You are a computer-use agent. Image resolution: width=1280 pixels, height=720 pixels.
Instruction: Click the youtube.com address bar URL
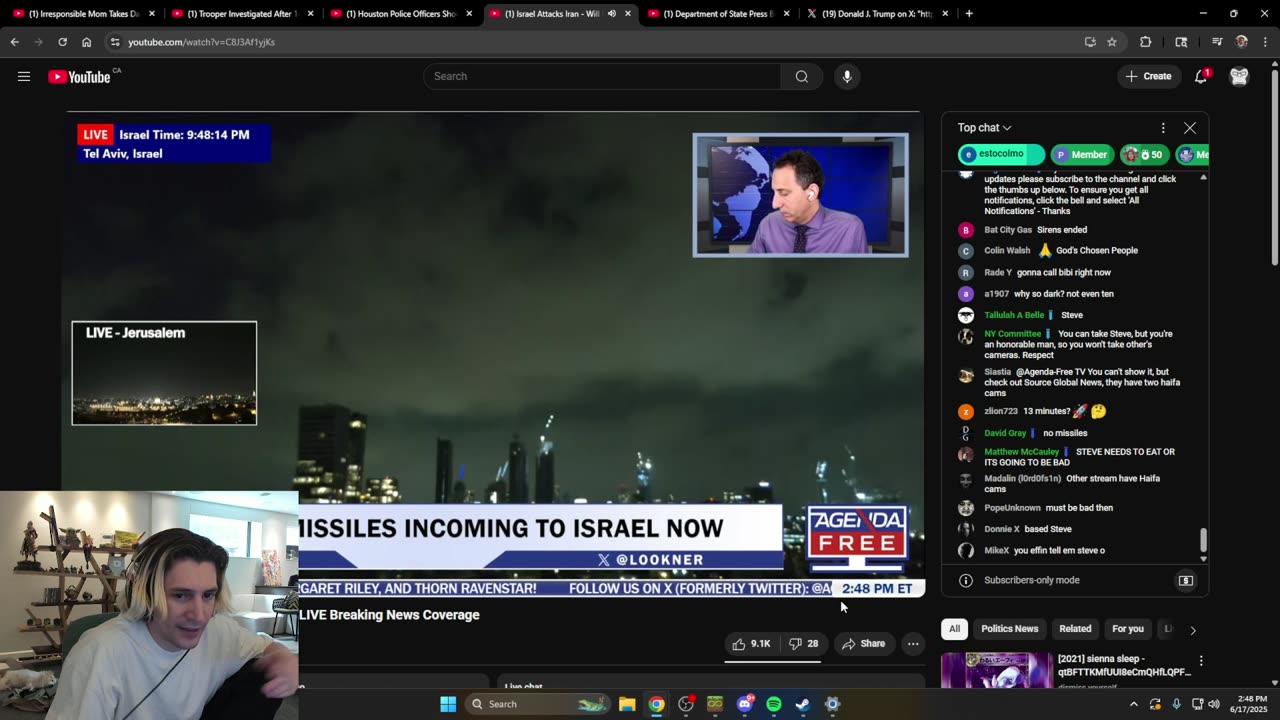tap(201, 42)
